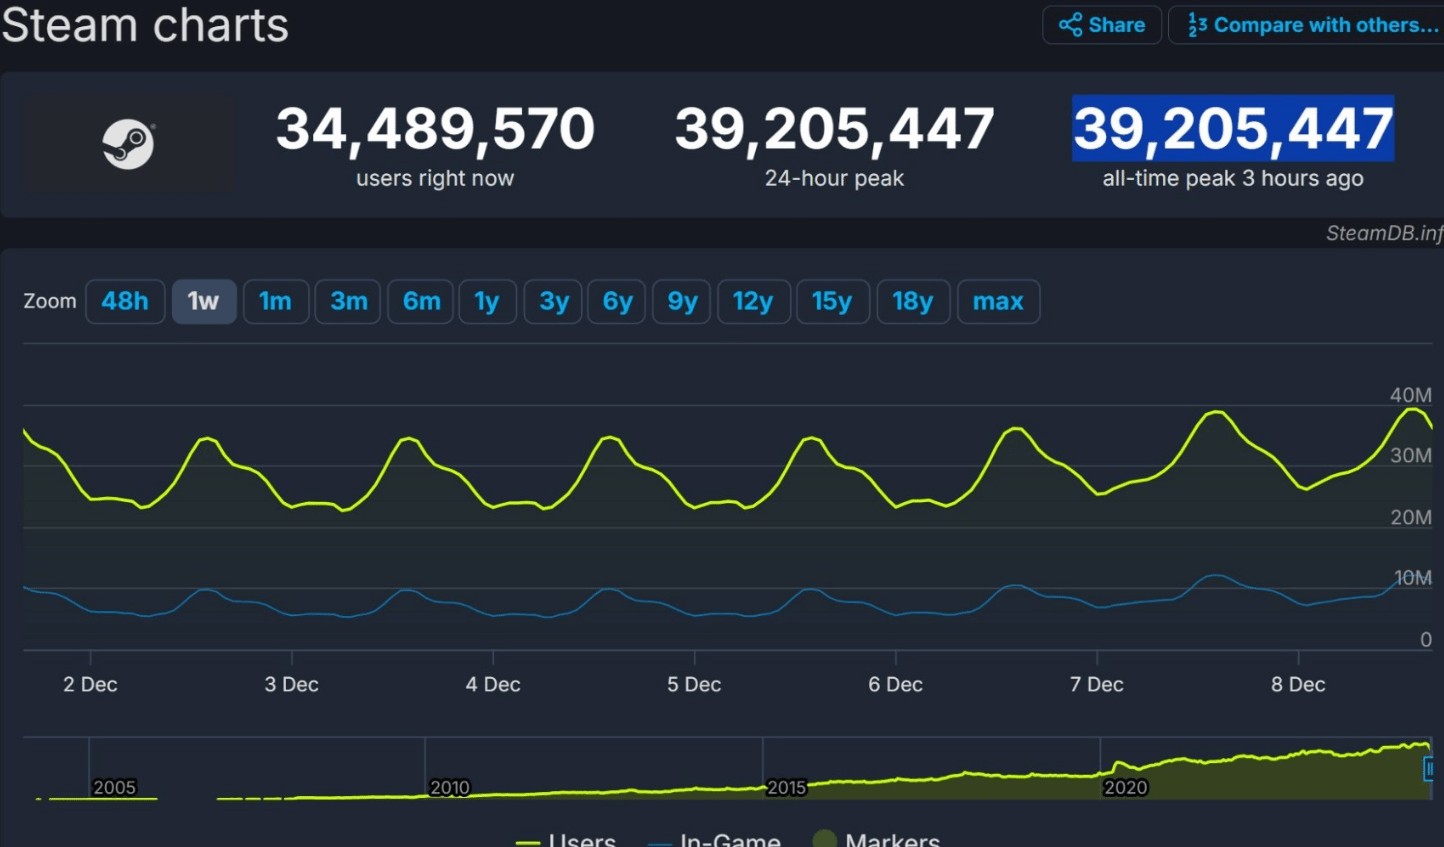
Task: Click the Share button
Action: tap(1102, 25)
